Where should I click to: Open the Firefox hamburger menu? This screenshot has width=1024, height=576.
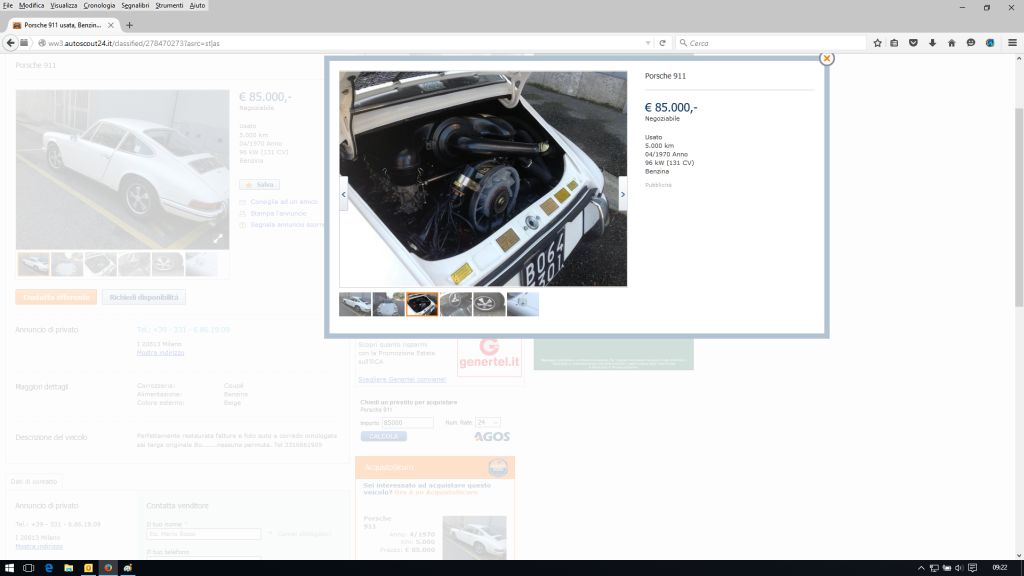tap(1012, 43)
